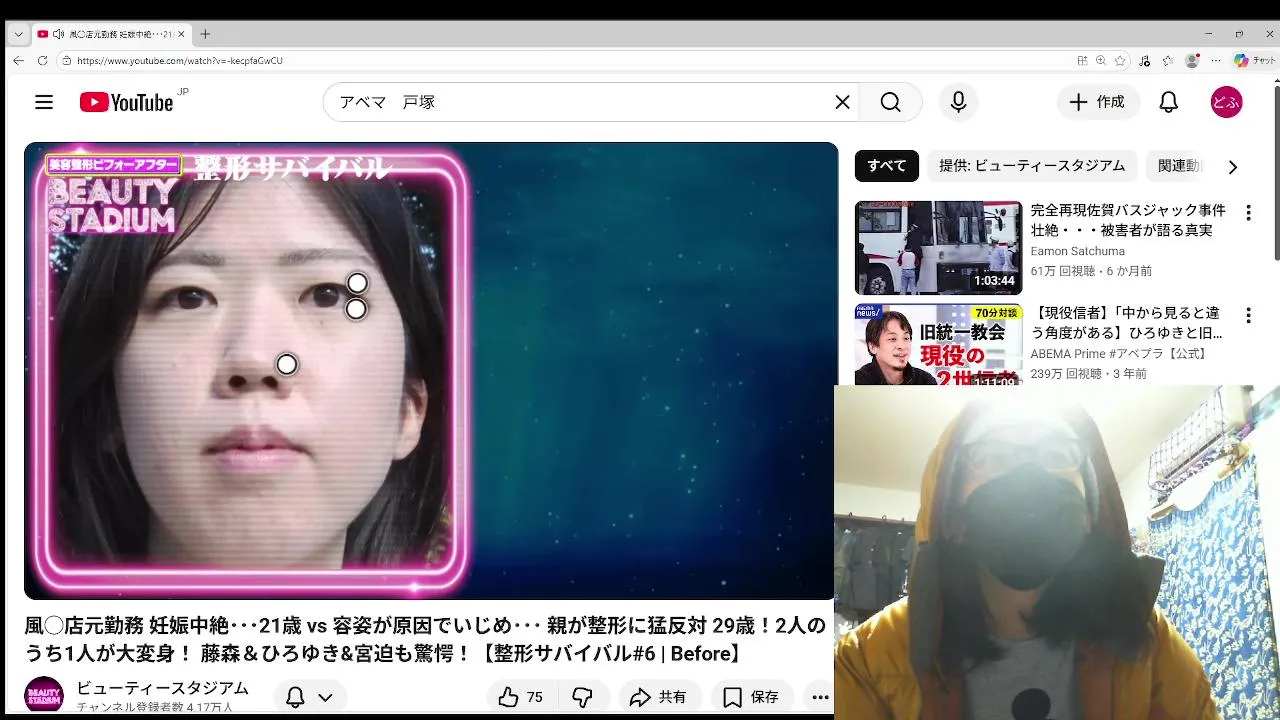The image size is (1280, 720).
Task: Reload the page with refresh icon
Action: coord(42,60)
